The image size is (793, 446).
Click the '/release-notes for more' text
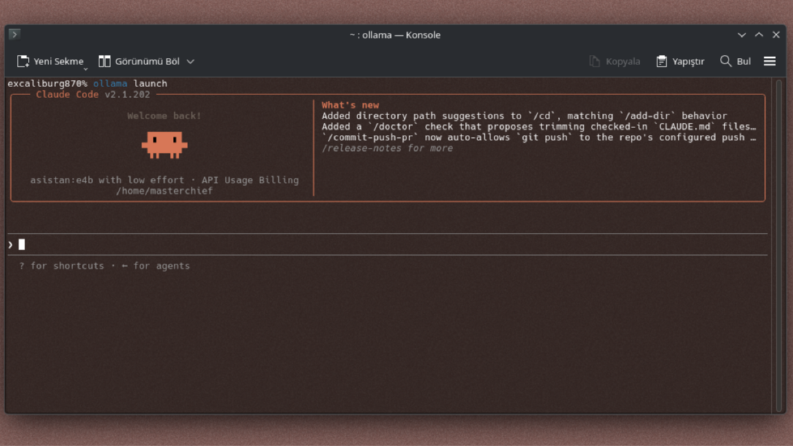(x=387, y=148)
